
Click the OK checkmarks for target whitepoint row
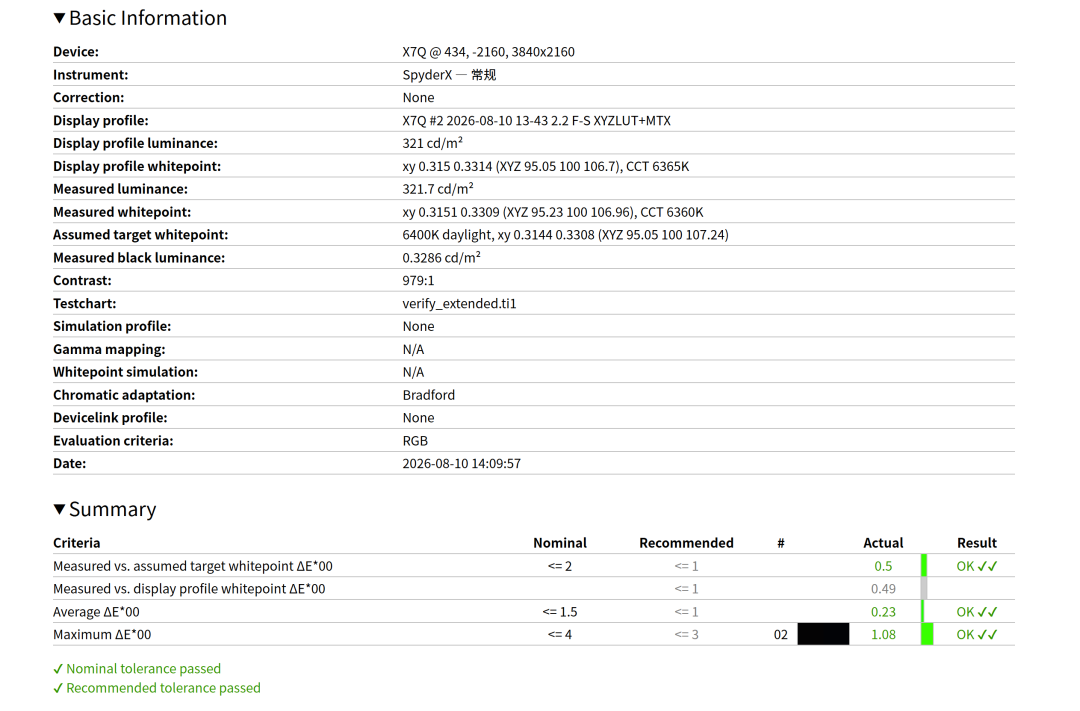pyautogui.click(x=977, y=566)
